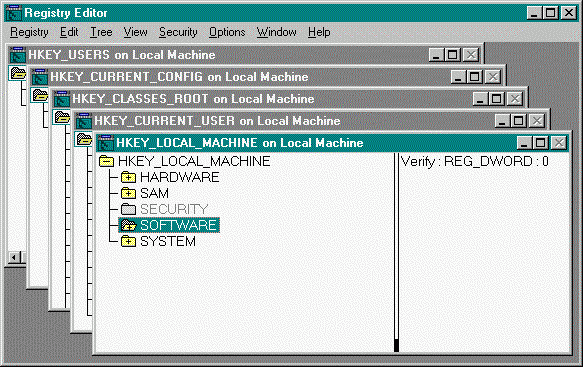
Task: Expand the HARDWARE key folder
Action: 128,177
